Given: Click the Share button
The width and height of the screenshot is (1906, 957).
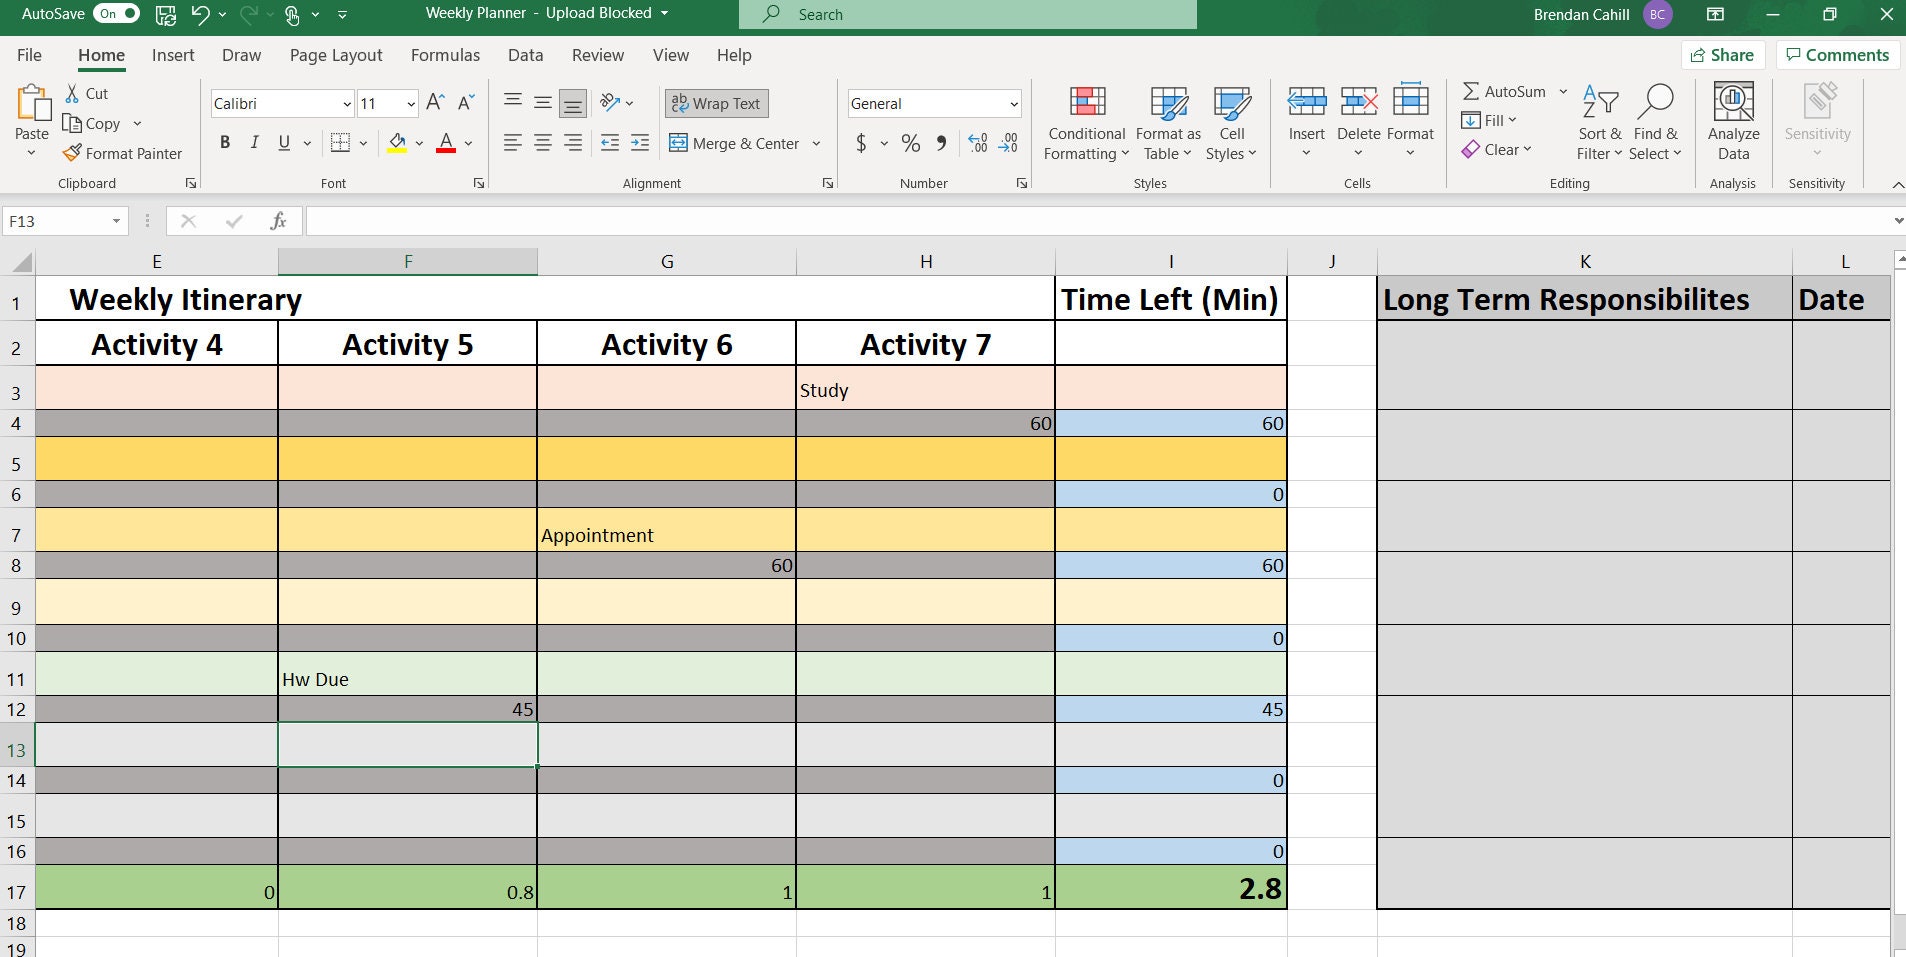Looking at the screenshot, I should [1723, 54].
